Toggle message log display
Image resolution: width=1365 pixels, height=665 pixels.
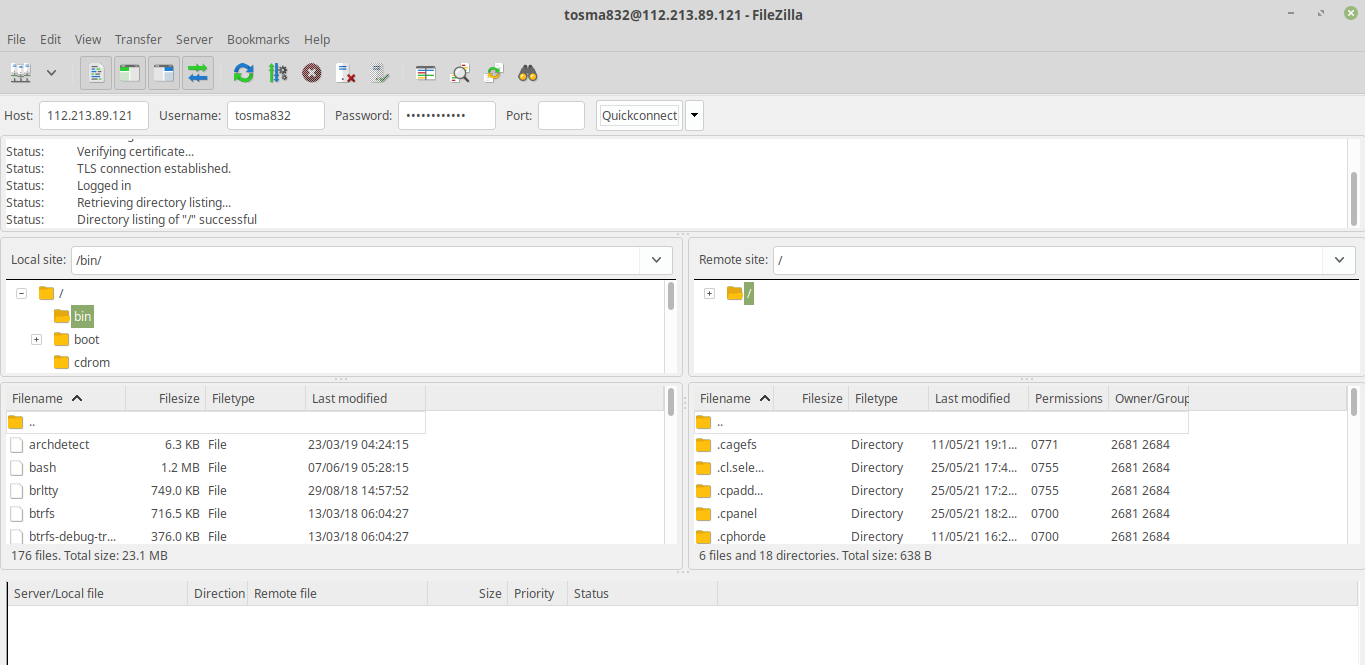click(x=96, y=73)
